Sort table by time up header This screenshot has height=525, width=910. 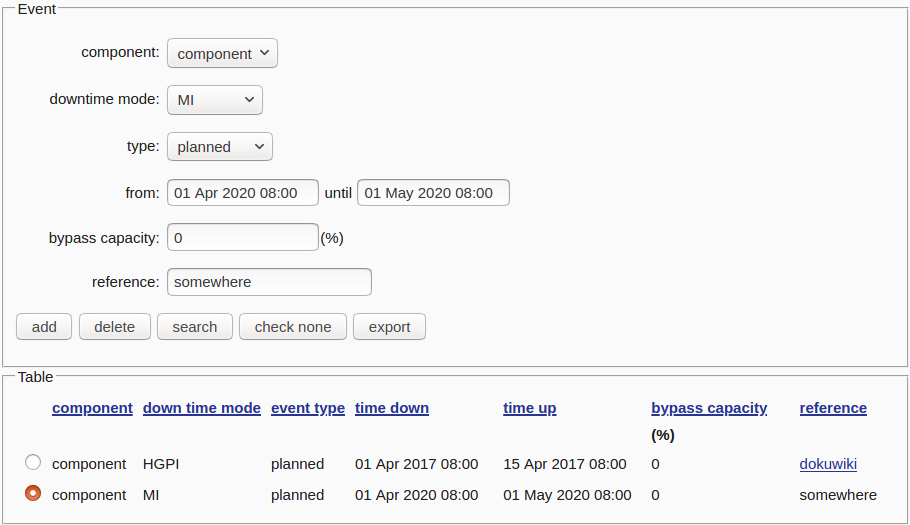(529, 408)
